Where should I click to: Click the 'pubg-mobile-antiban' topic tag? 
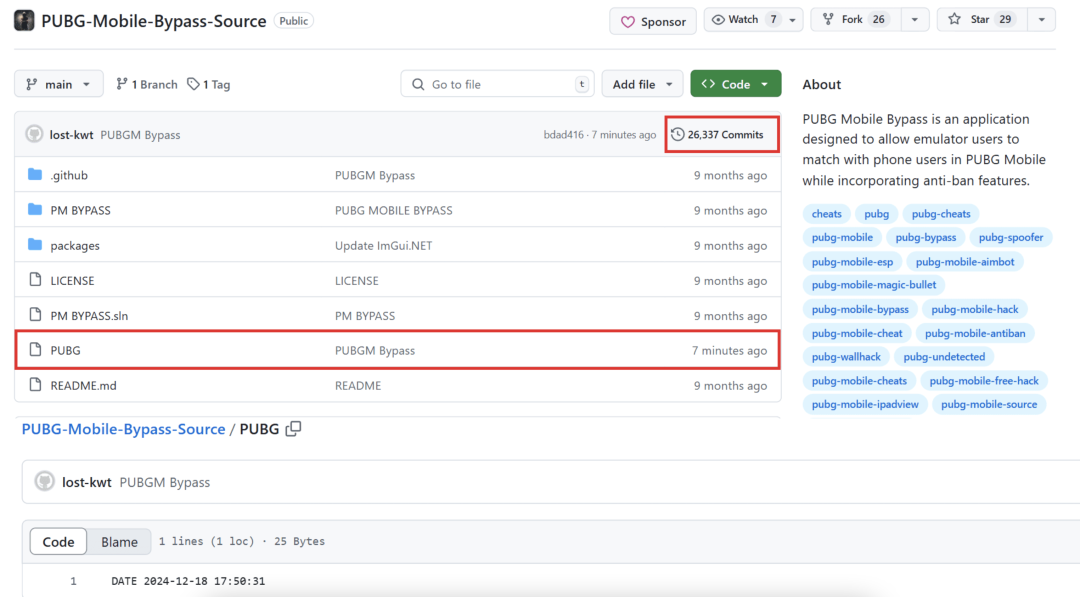(x=975, y=333)
